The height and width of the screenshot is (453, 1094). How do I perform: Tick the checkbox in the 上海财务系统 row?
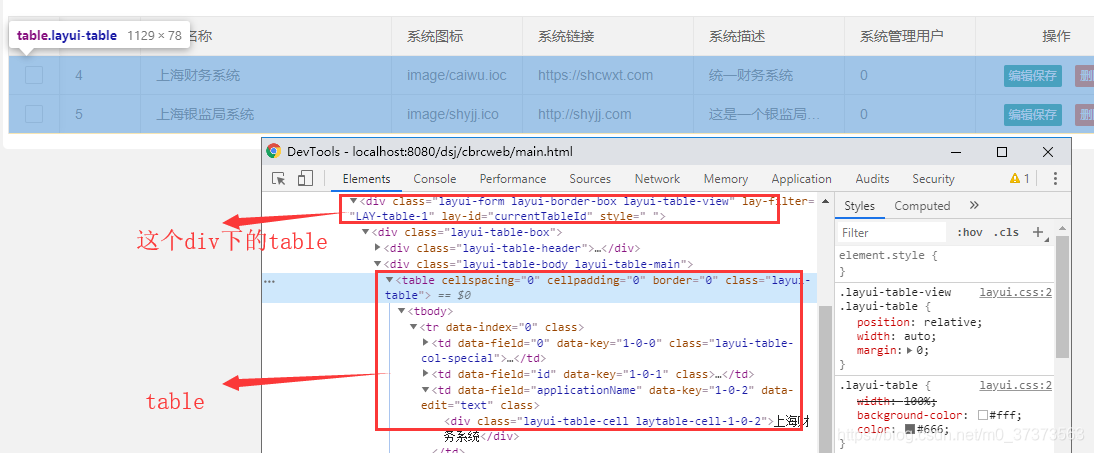tap(33, 75)
